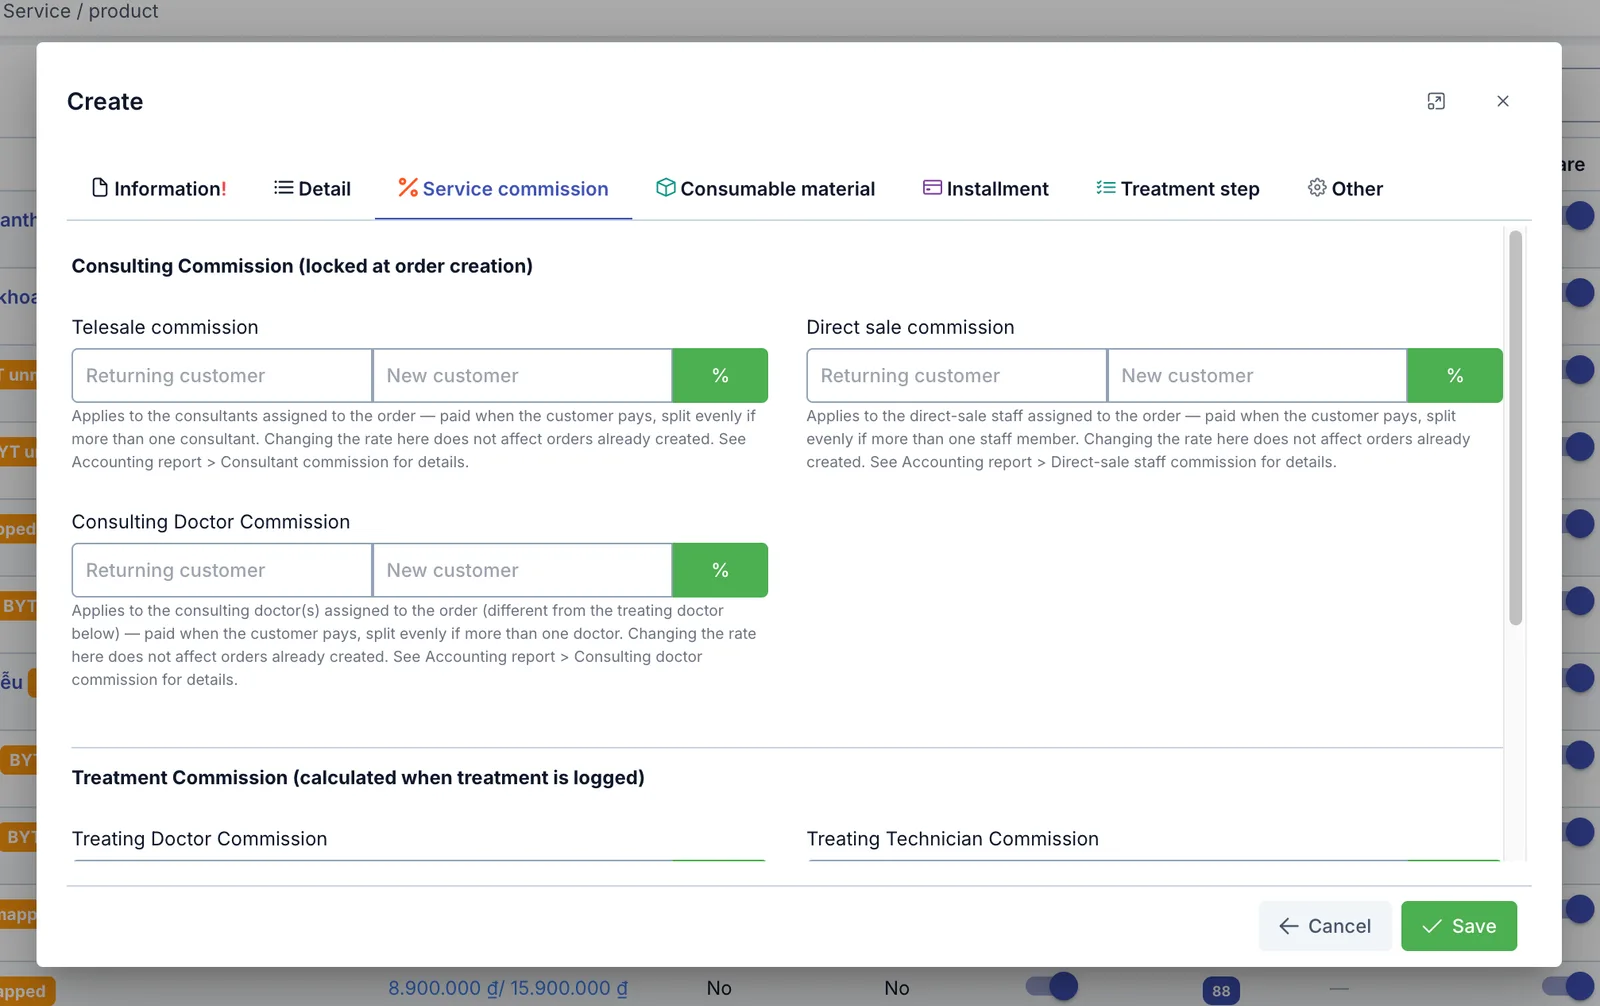
Task: Click Direct sale Returning customer field
Action: pos(957,376)
